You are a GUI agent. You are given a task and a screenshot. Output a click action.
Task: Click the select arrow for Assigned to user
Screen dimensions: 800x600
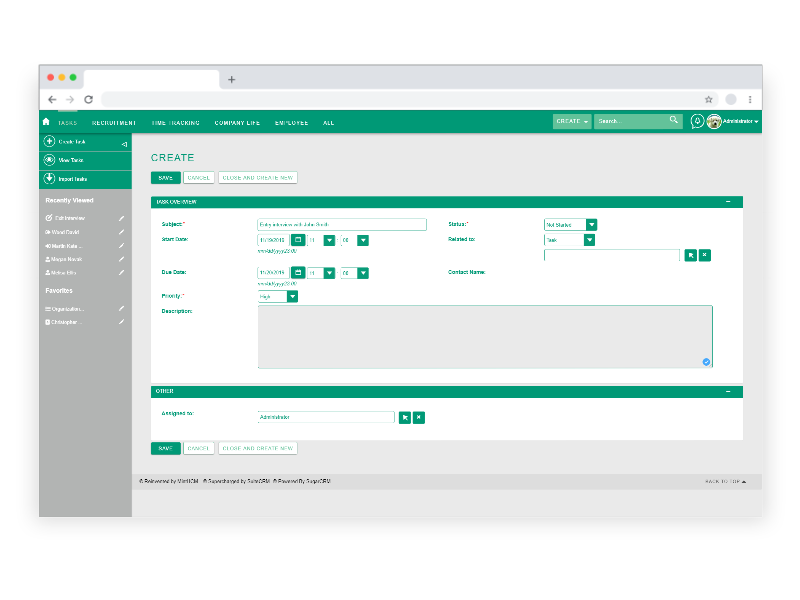pyautogui.click(x=405, y=418)
